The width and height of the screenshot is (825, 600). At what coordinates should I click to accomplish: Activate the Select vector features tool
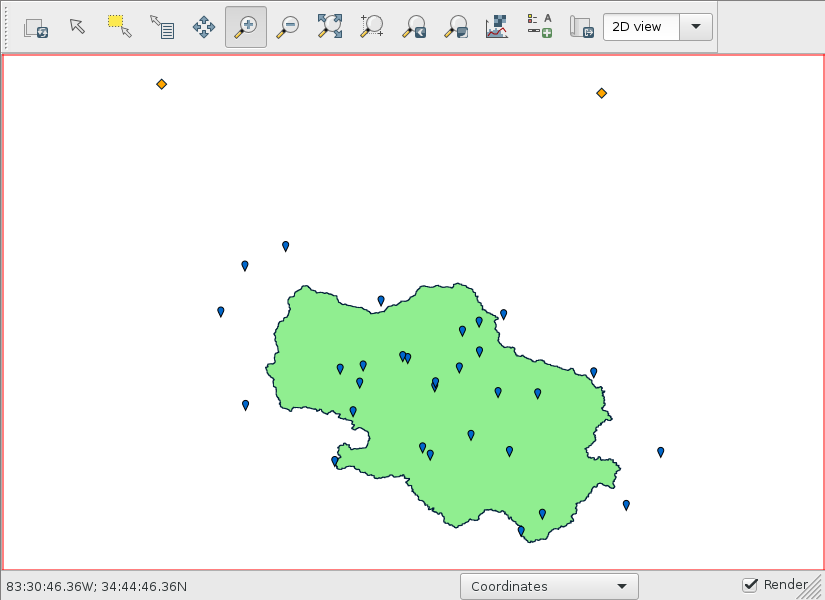coord(120,27)
